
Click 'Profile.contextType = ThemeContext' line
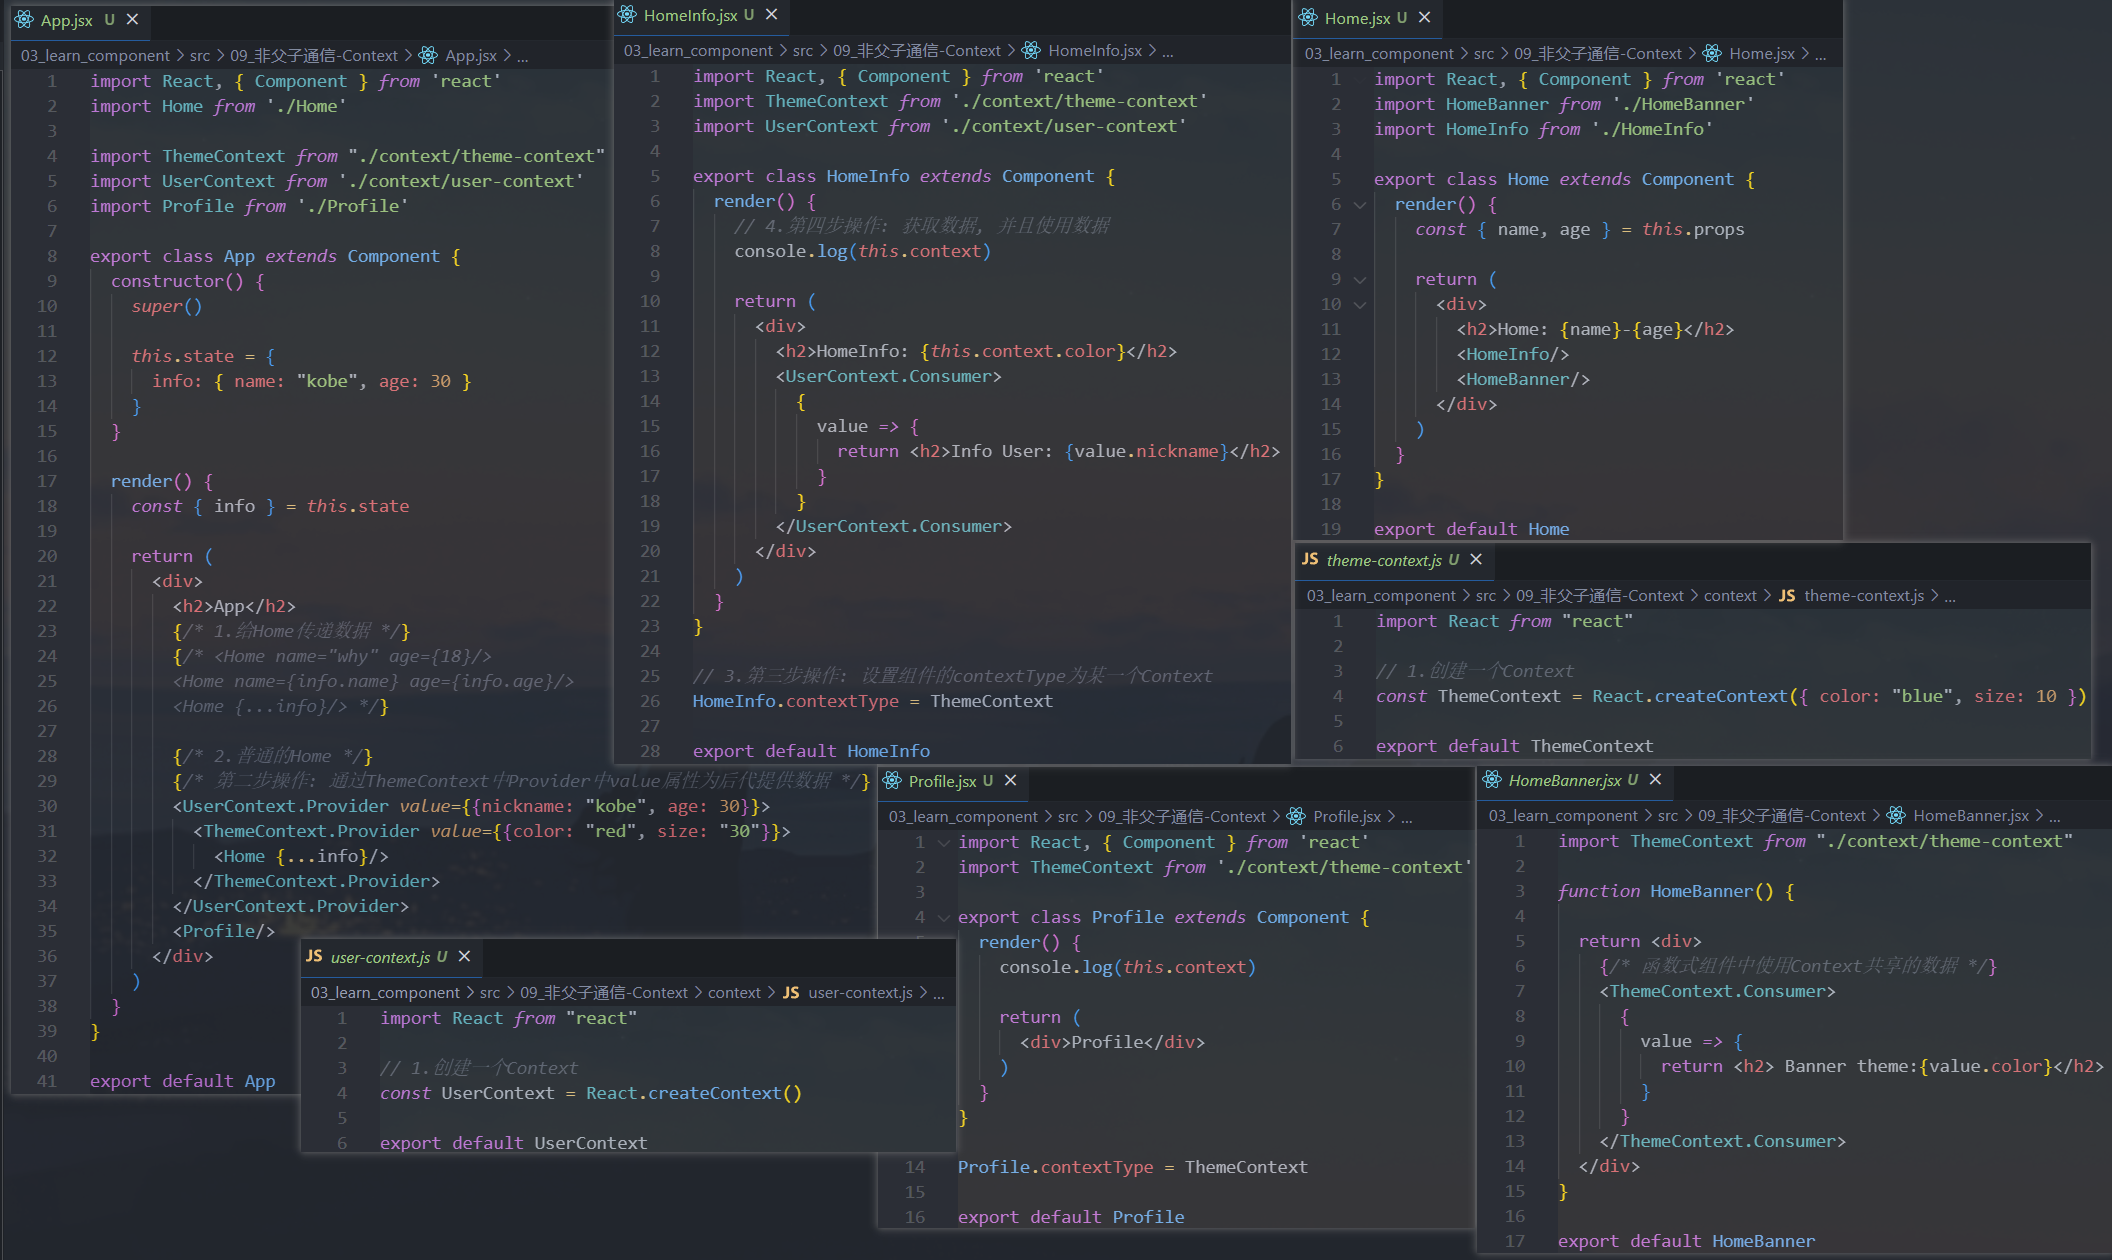click(1132, 1167)
